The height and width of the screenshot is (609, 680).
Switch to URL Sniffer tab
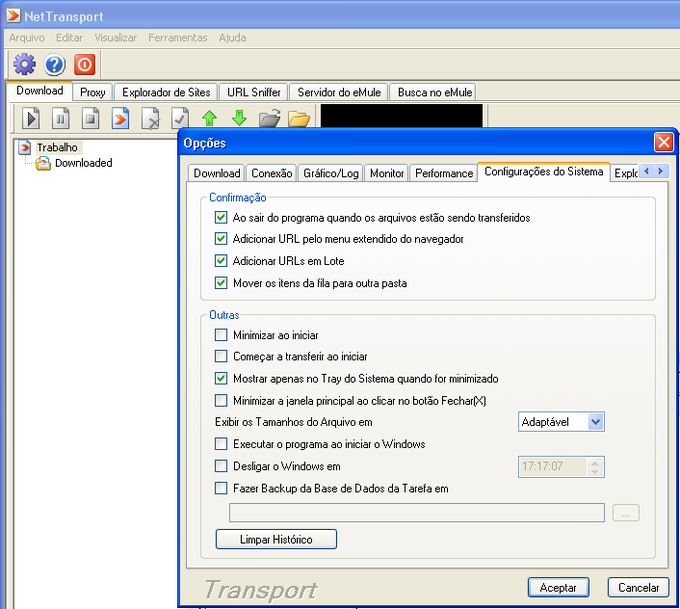[x=254, y=92]
